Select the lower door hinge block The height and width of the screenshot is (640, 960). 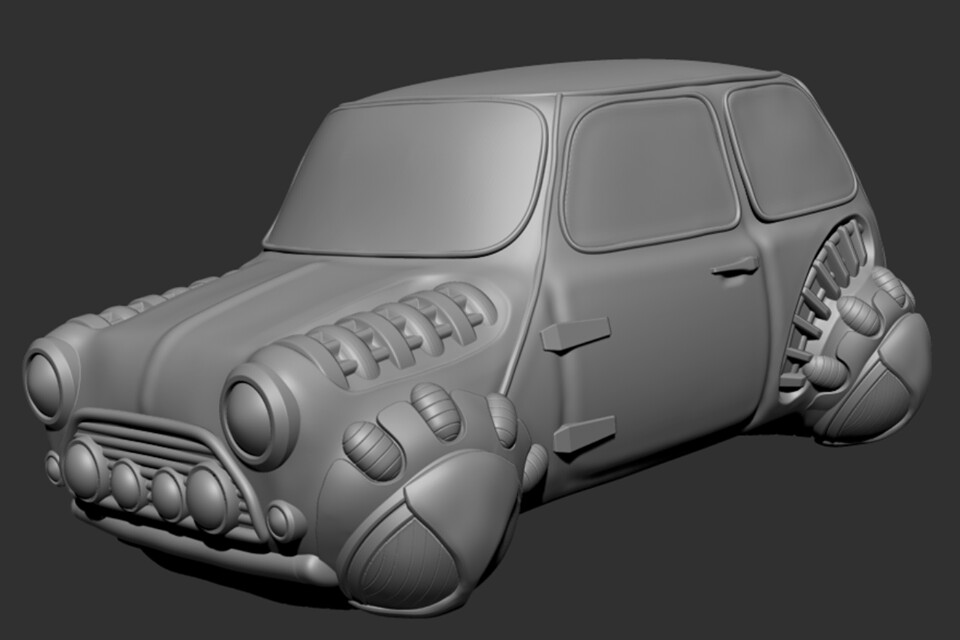tap(585, 438)
